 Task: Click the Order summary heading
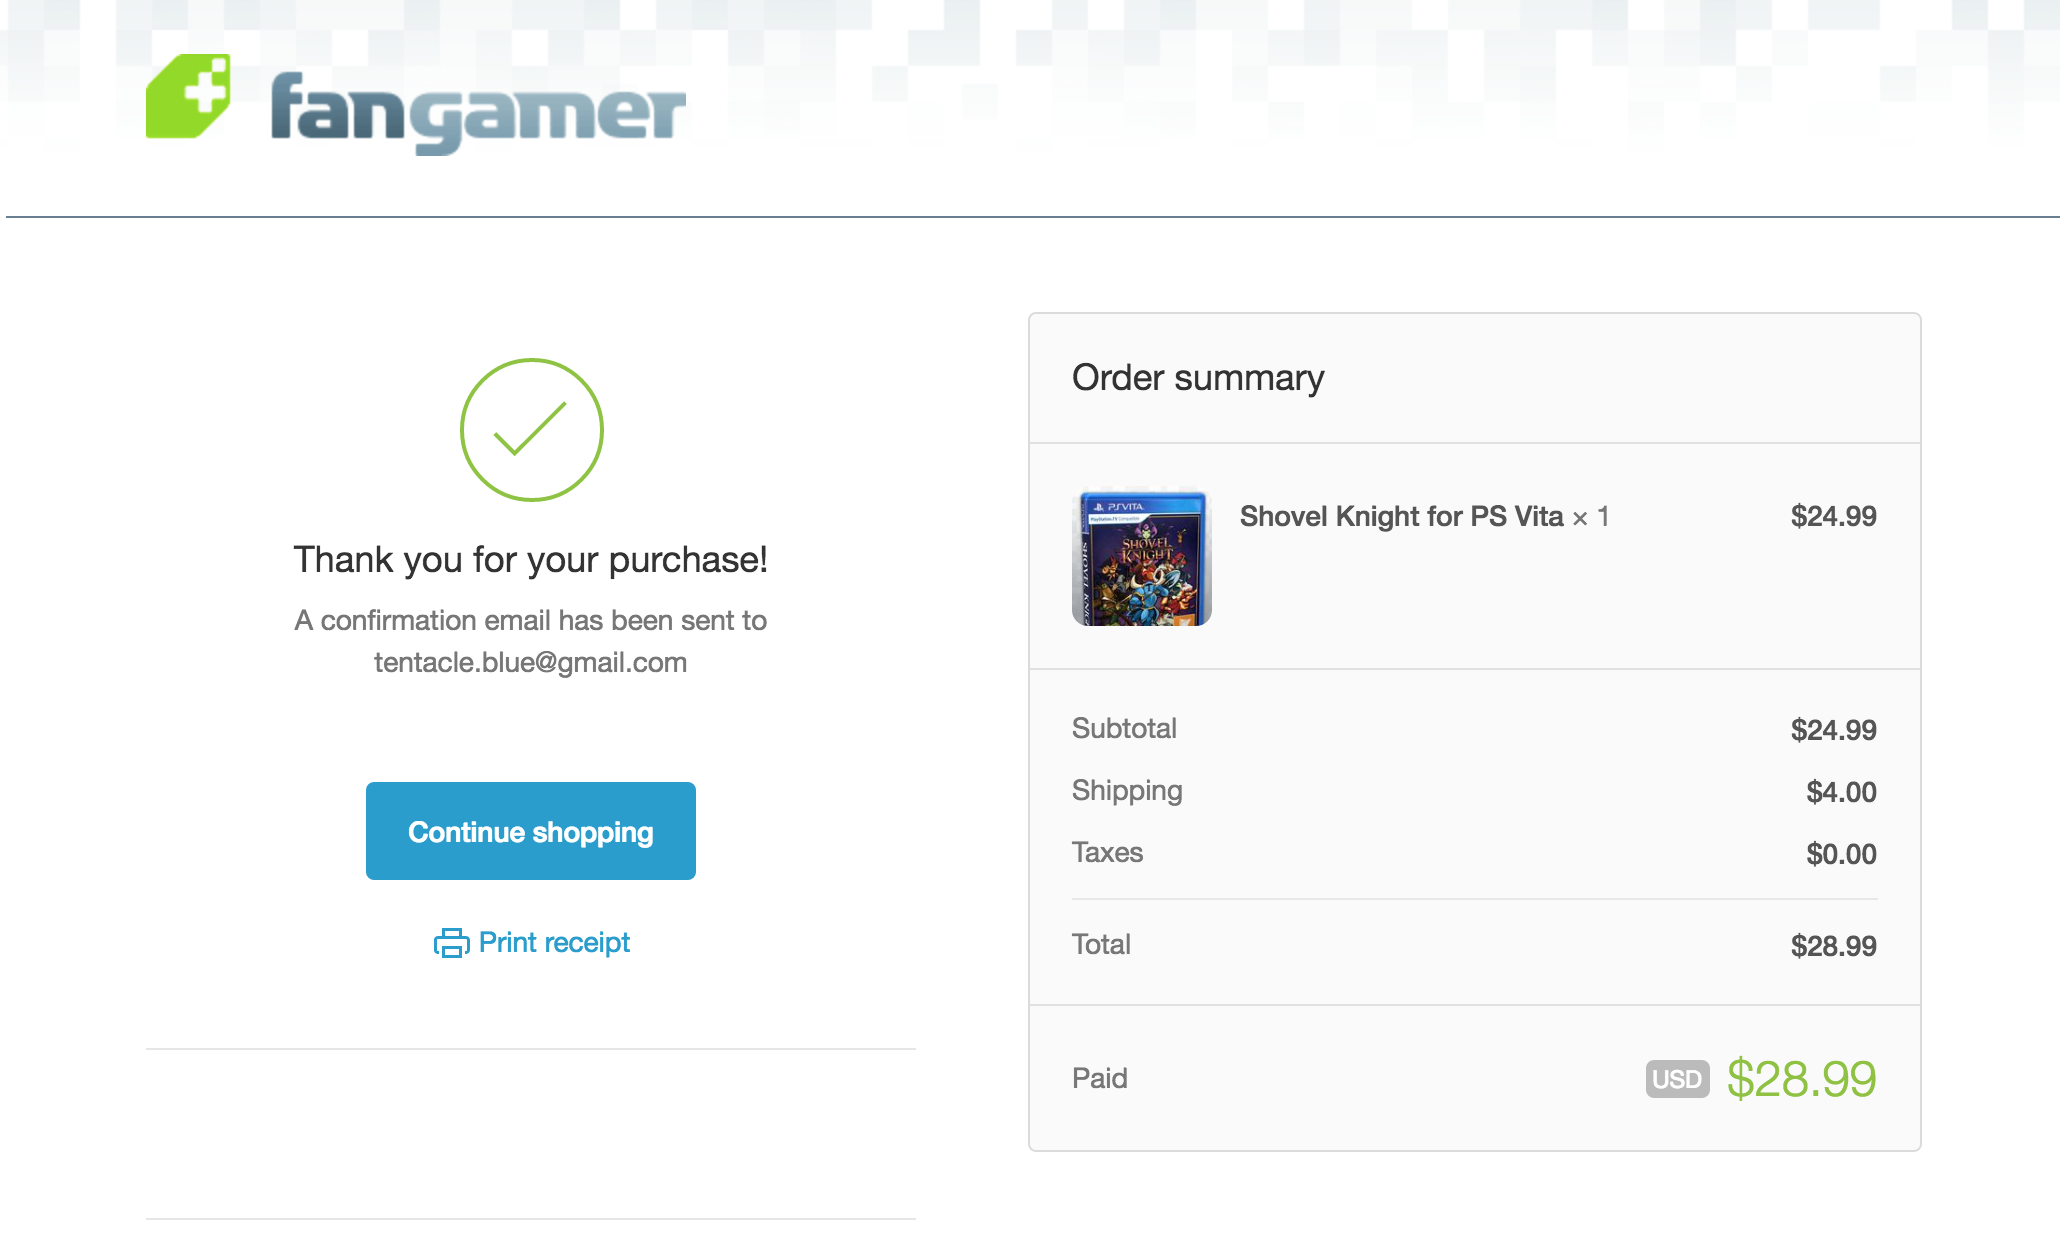[1197, 378]
